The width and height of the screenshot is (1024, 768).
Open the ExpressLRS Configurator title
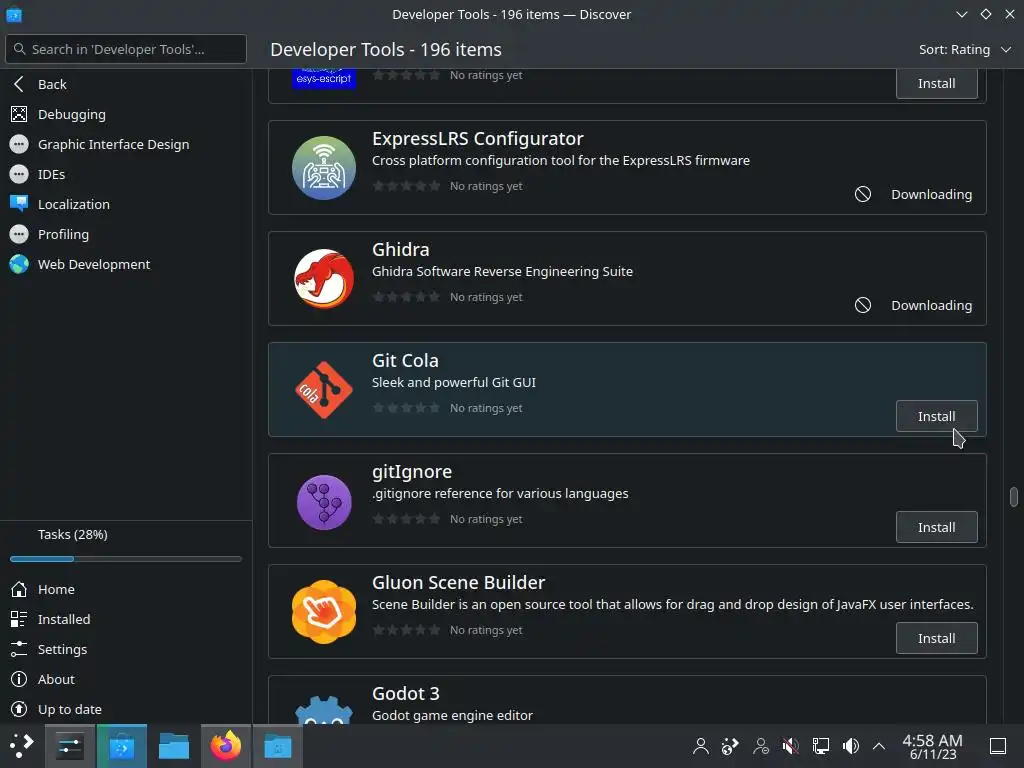point(477,138)
